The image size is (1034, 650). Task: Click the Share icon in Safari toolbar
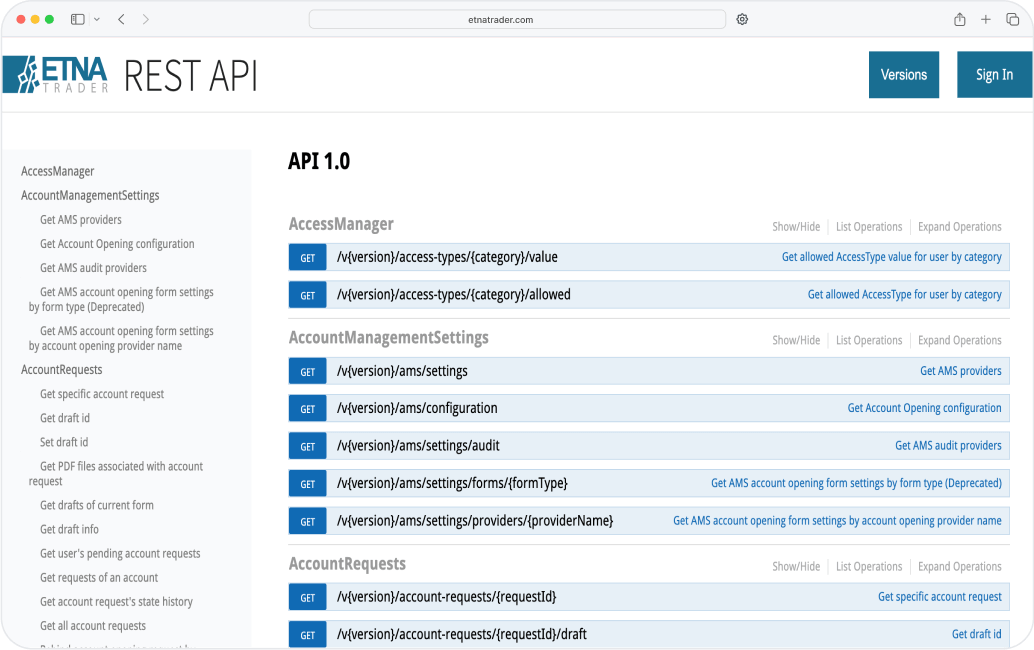tap(959, 19)
